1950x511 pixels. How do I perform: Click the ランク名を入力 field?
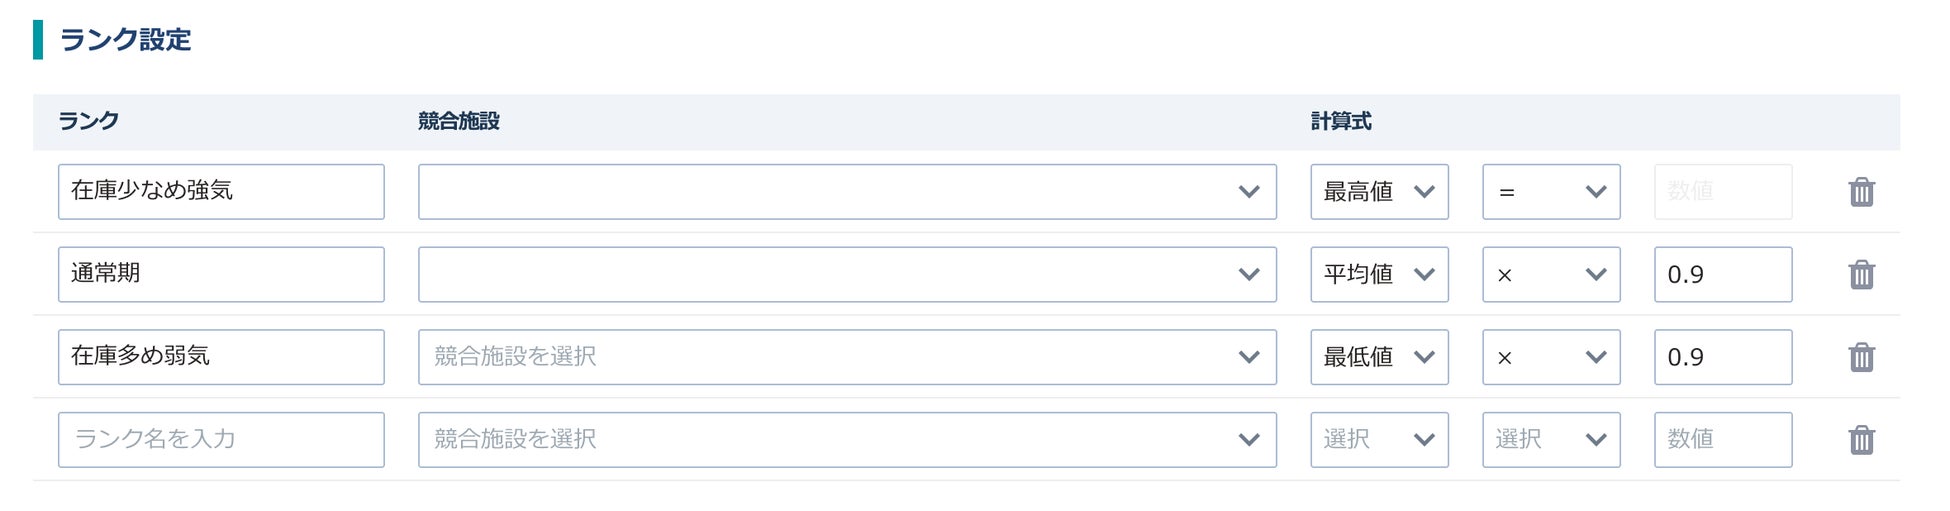coord(221,440)
